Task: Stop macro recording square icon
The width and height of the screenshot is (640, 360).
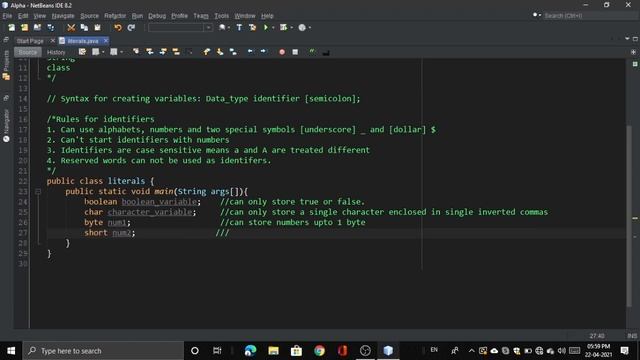Action: [295, 52]
